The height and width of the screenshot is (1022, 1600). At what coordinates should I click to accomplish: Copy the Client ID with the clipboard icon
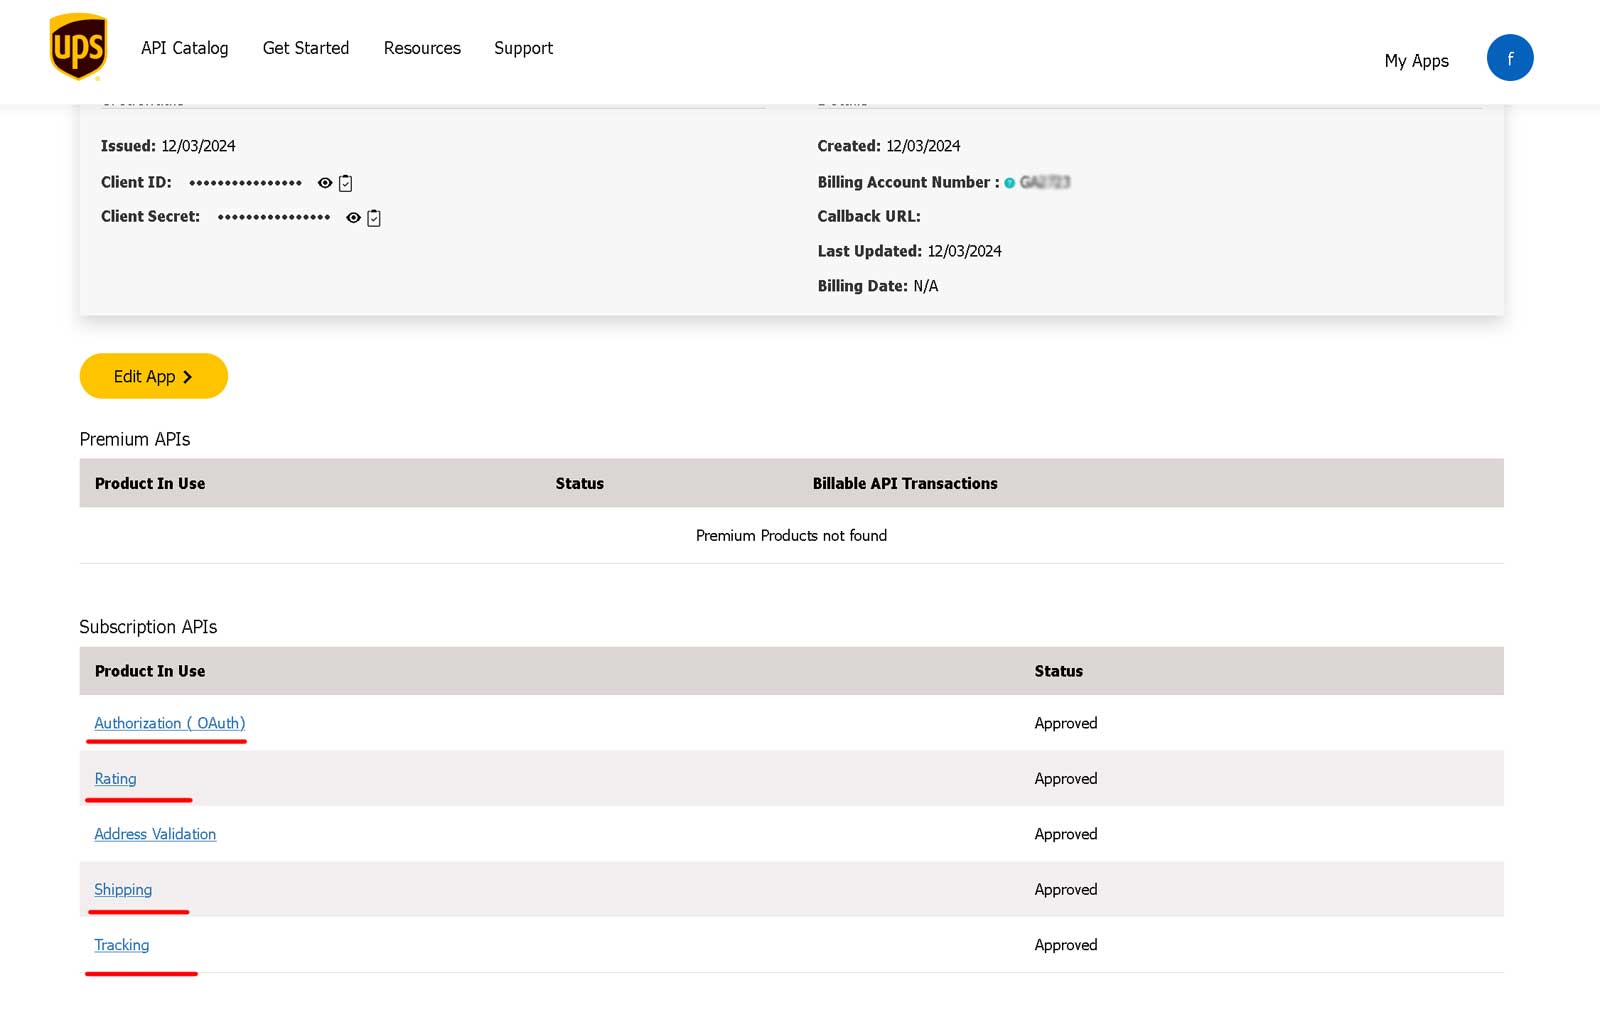coord(346,183)
